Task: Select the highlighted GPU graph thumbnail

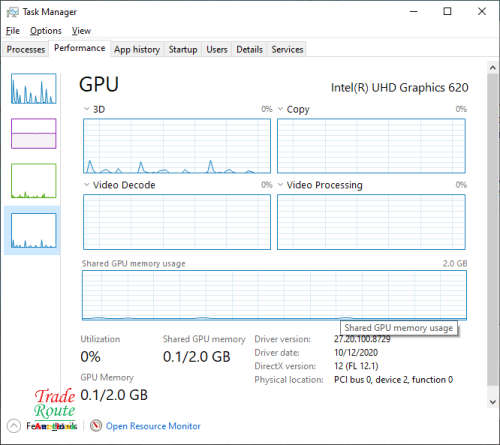Action: coord(33,231)
